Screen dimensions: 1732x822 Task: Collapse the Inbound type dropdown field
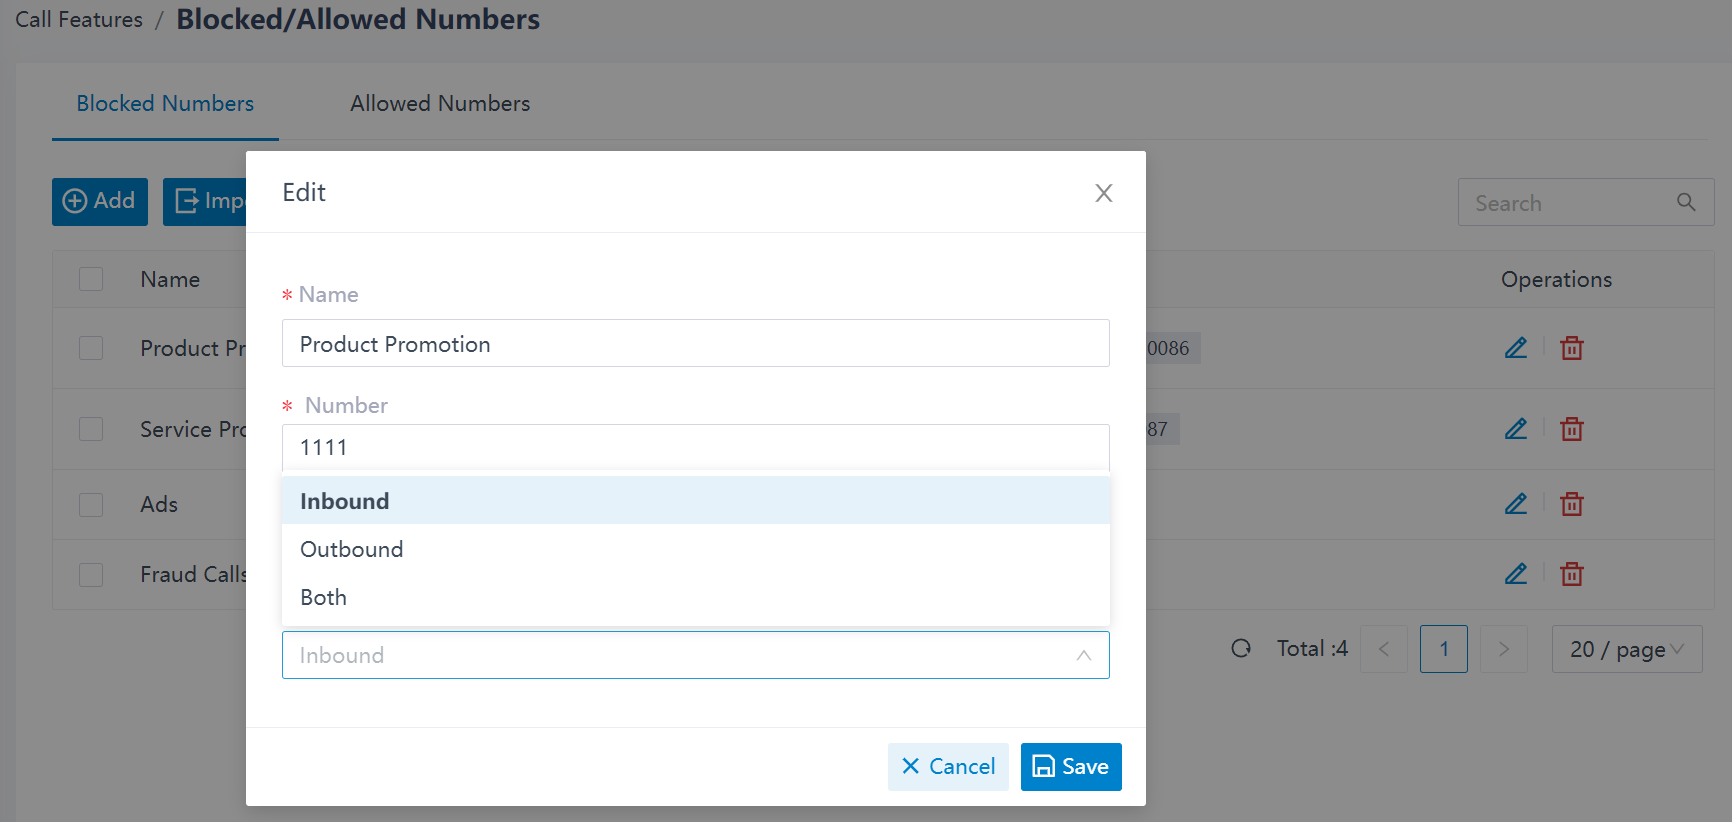pyautogui.click(x=696, y=655)
